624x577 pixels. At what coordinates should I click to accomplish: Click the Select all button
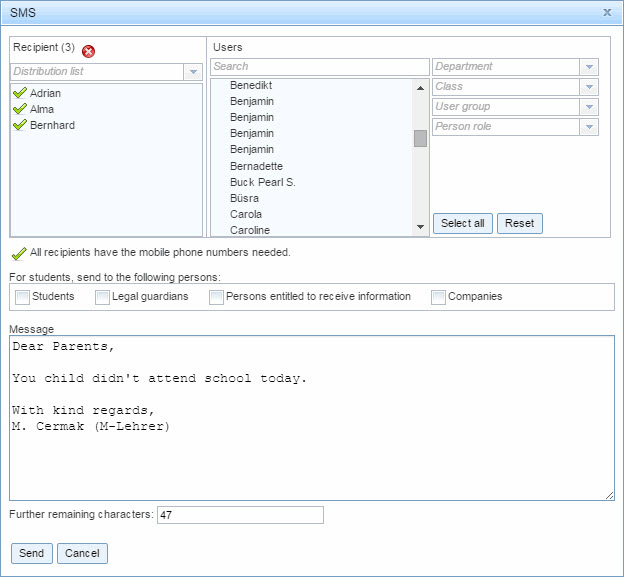463,223
